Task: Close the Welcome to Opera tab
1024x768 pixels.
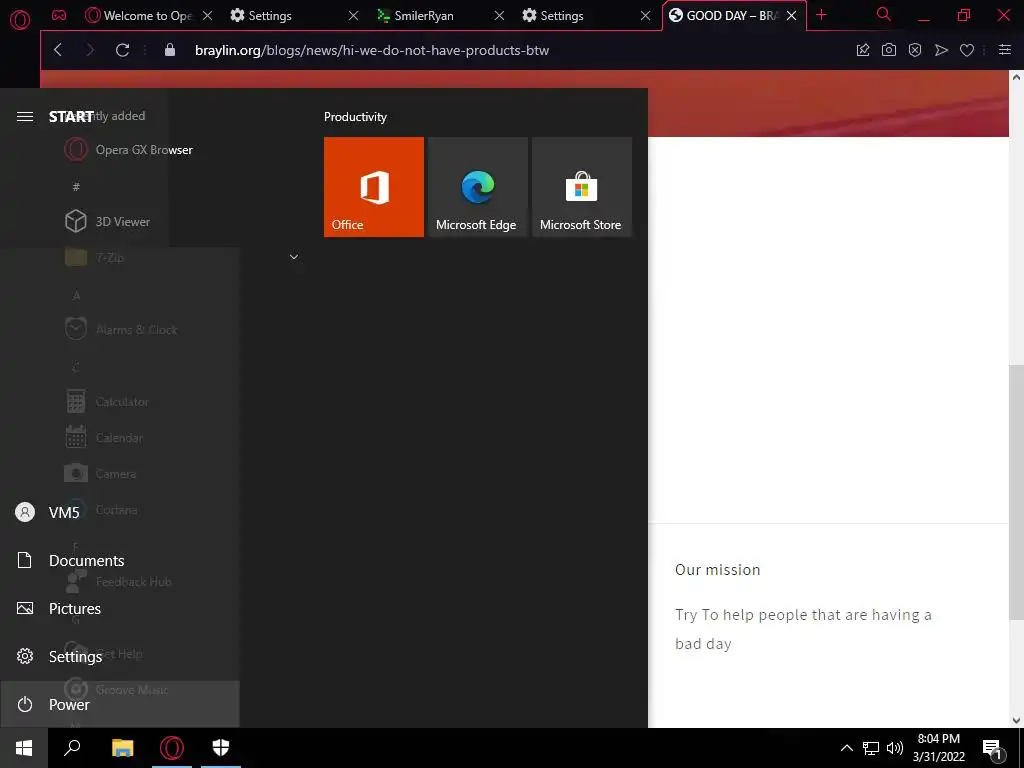Action: (207, 16)
